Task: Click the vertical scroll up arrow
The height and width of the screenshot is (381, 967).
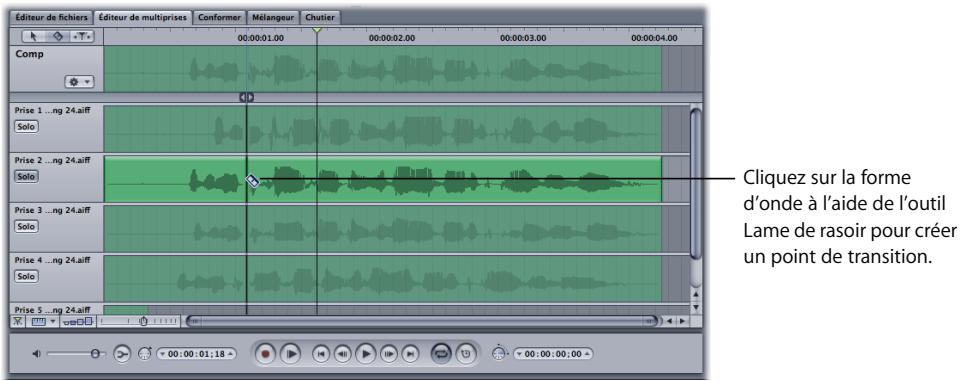Action: pos(696,295)
